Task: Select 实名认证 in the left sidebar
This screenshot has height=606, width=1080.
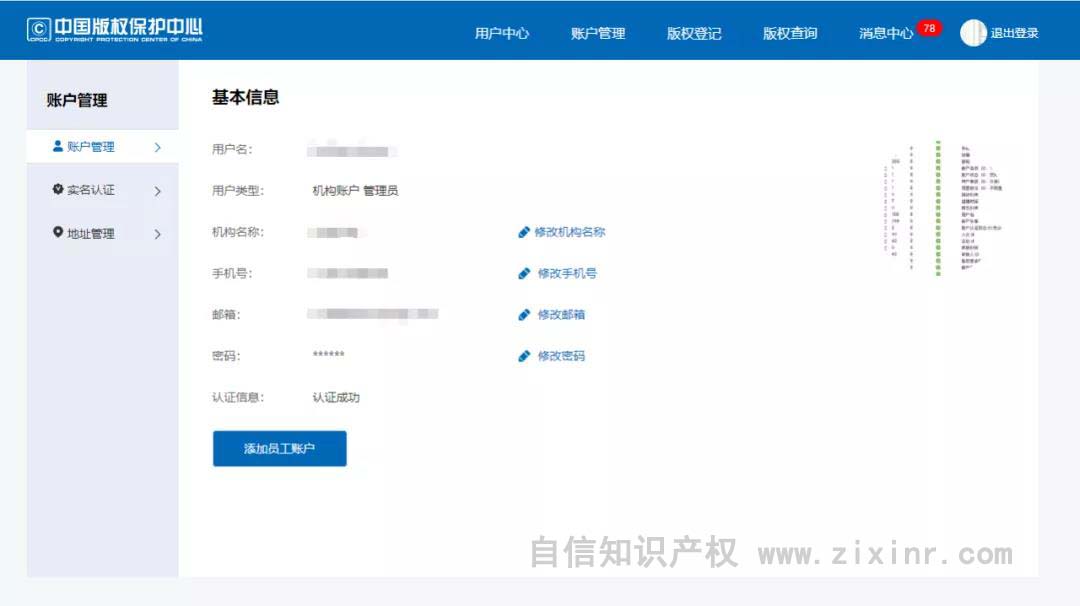Action: click(x=103, y=190)
